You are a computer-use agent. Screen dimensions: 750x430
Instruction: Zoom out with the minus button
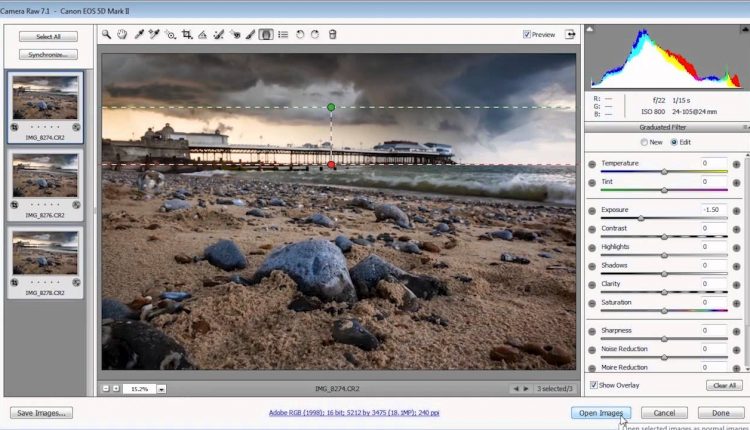[106, 388]
